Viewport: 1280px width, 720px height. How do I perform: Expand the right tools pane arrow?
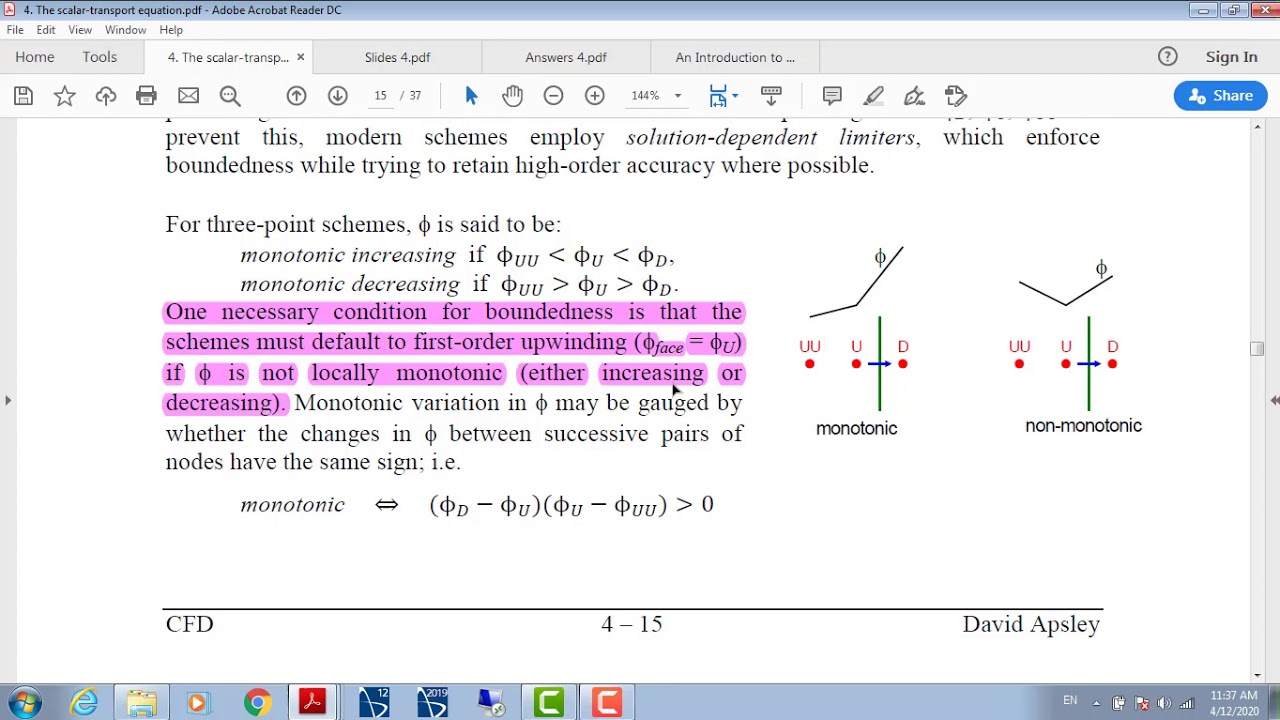(x=1274, y=400)
